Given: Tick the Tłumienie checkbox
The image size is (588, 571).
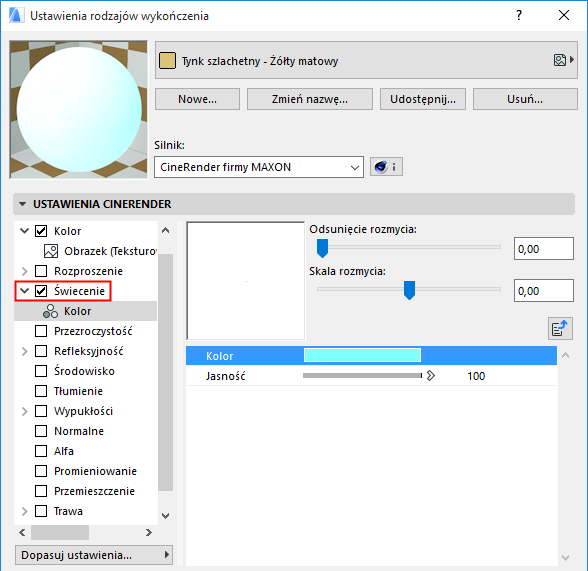Looking at the screenshot, I should (x=41, y=391).
